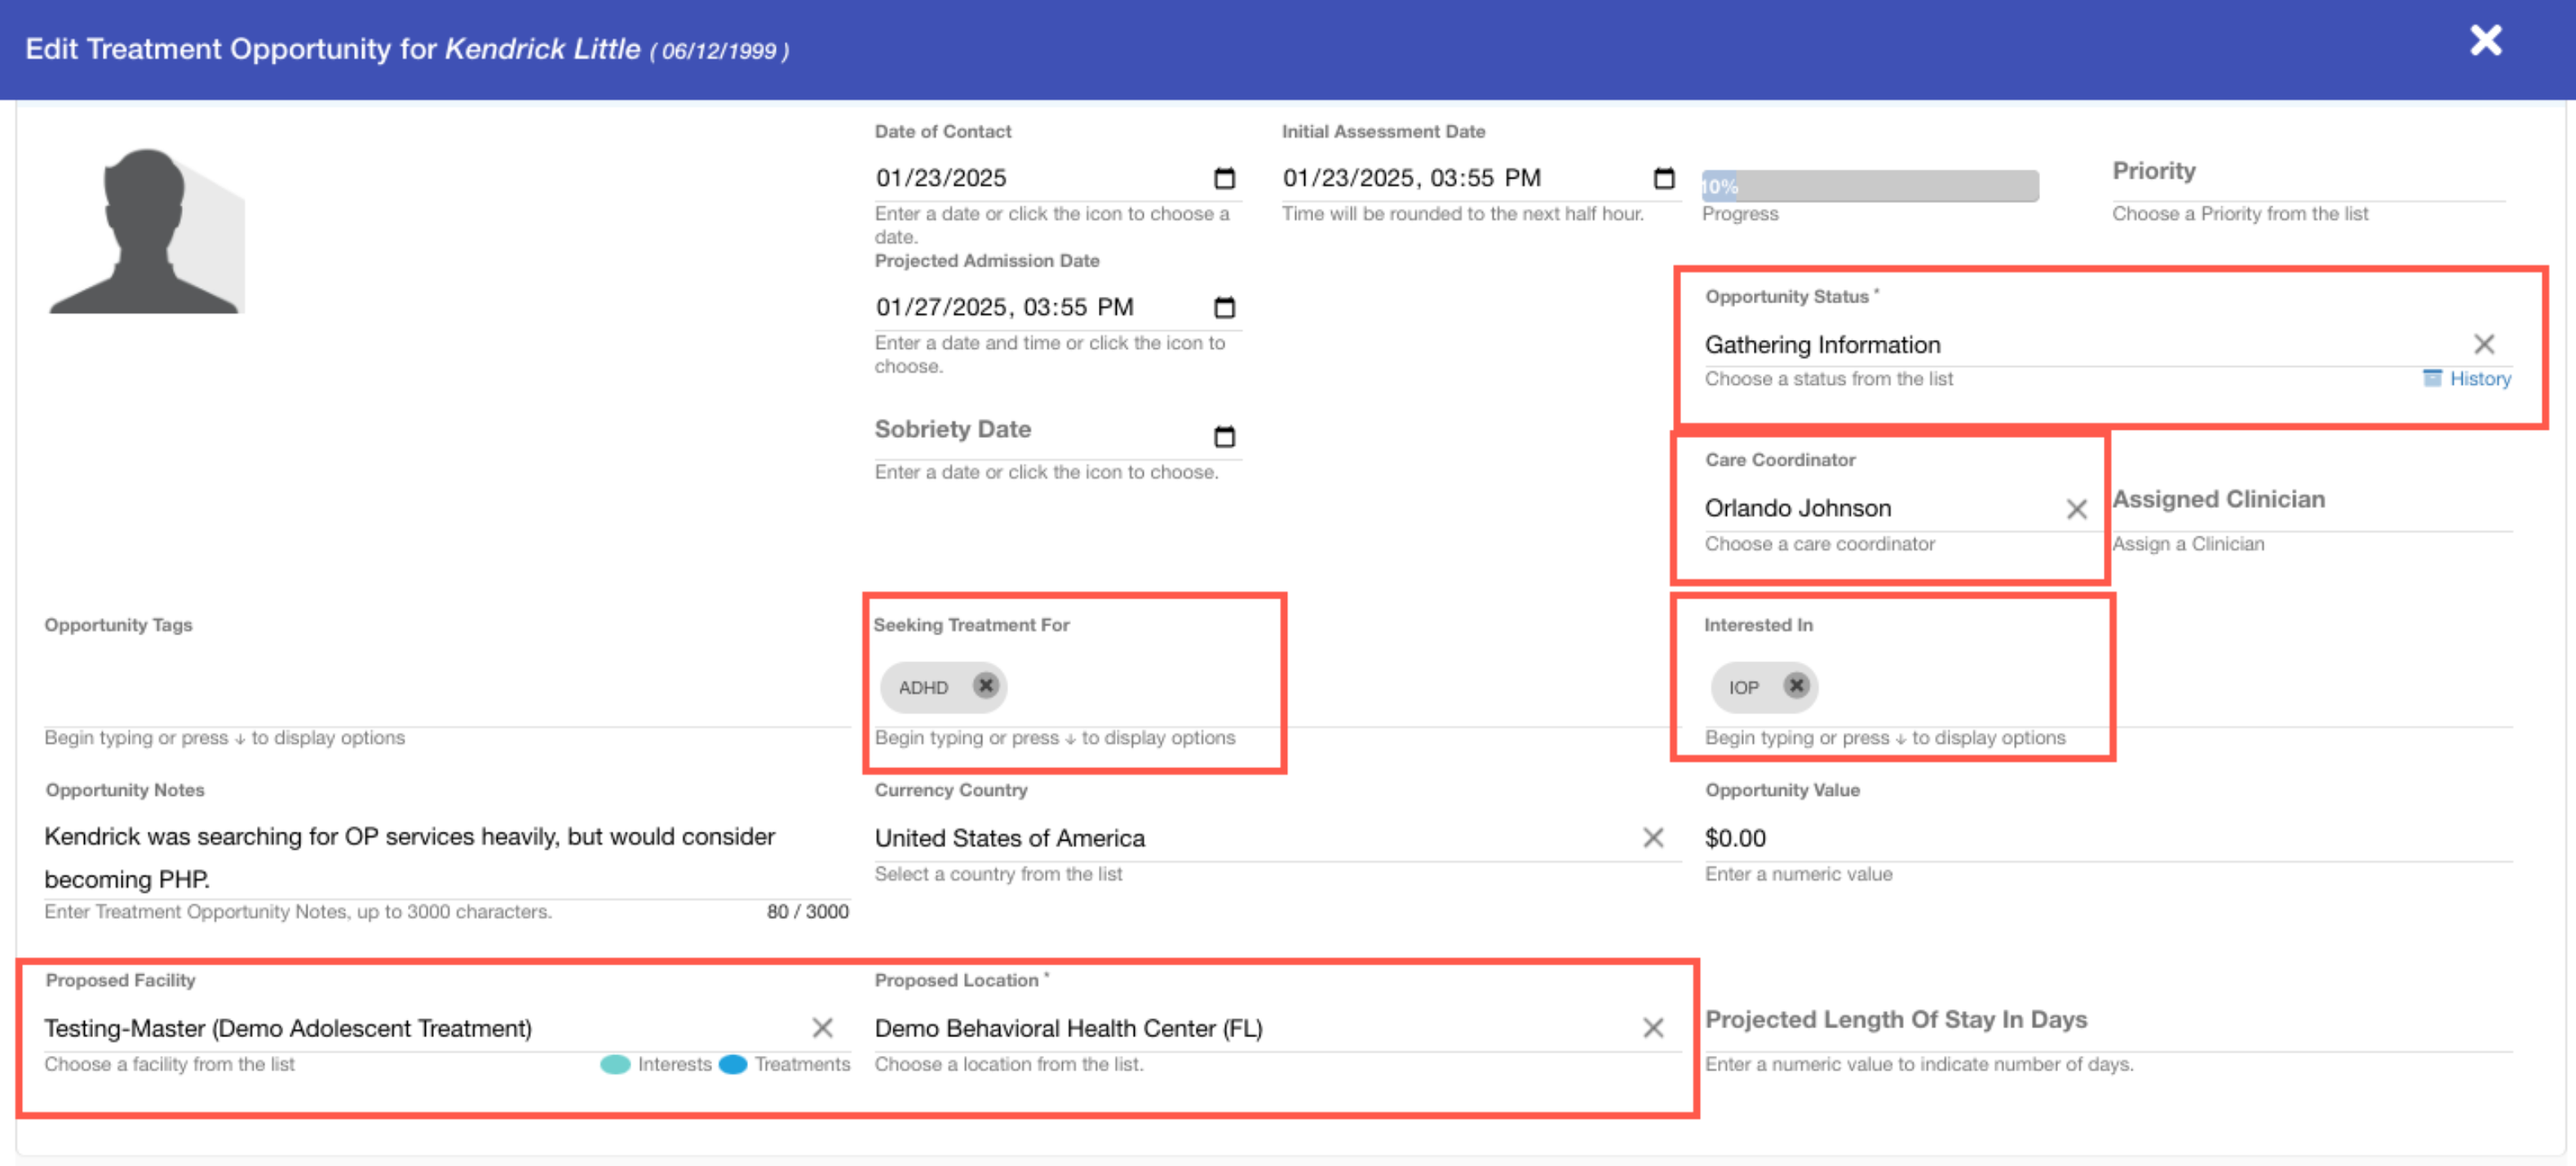This screenshot has width=2576, height=1166.
Task: Clear the Gathering Information status
Action: pyautogui.click(x=2484, y=344)
